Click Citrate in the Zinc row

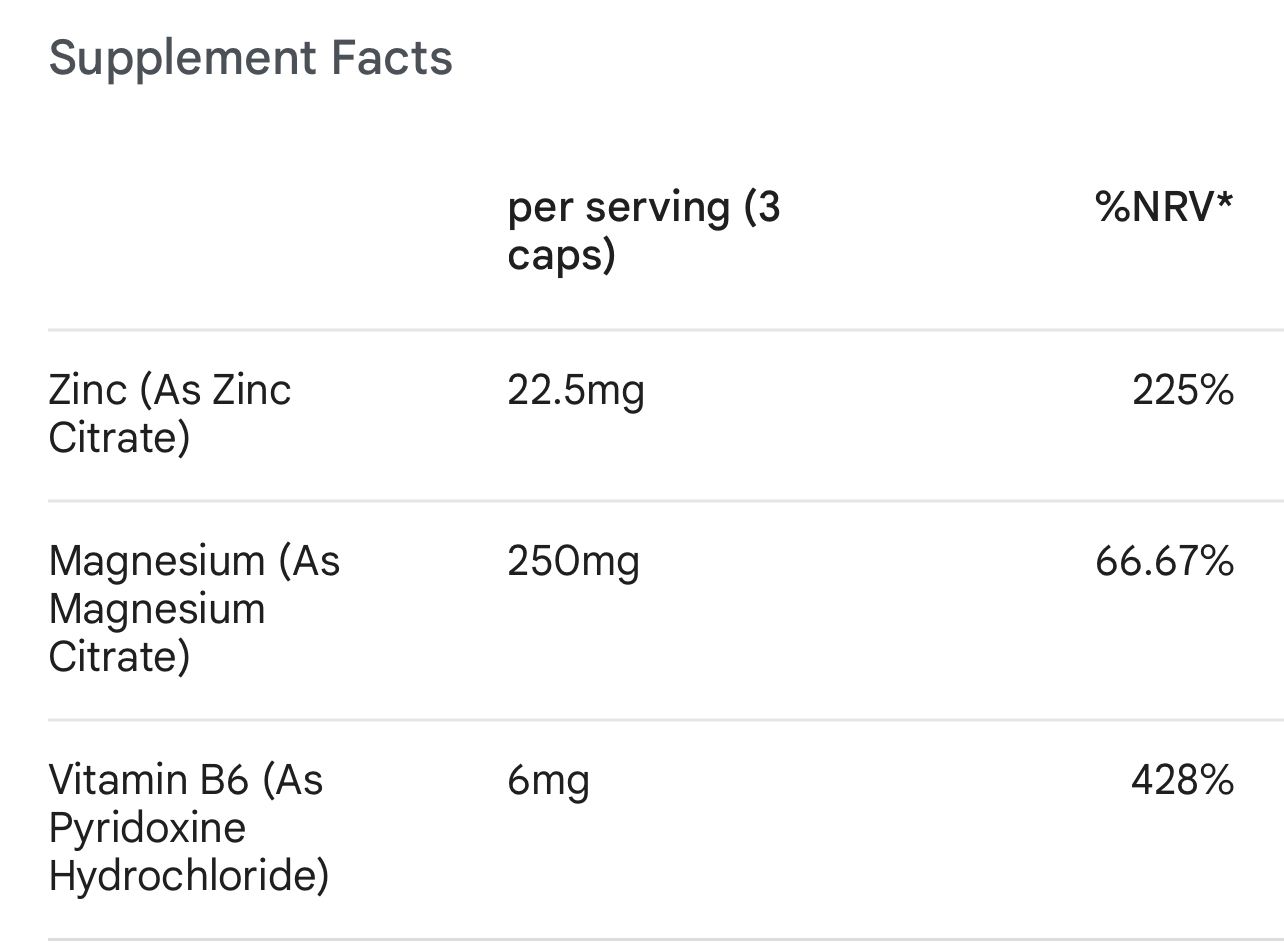[118, 438]
